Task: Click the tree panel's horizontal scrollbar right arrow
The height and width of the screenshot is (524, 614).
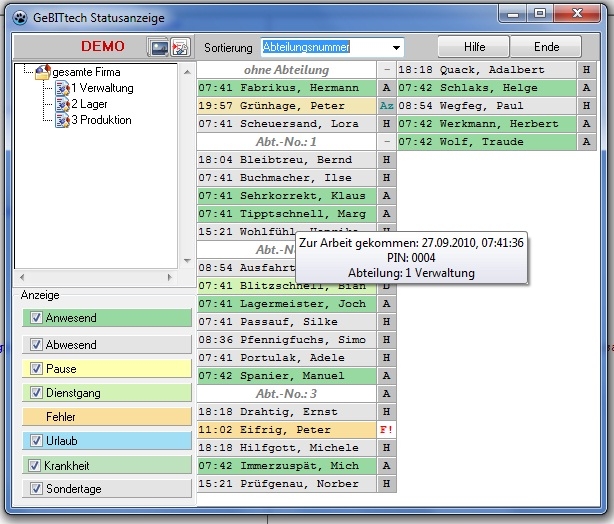Action: click(170, 277)
